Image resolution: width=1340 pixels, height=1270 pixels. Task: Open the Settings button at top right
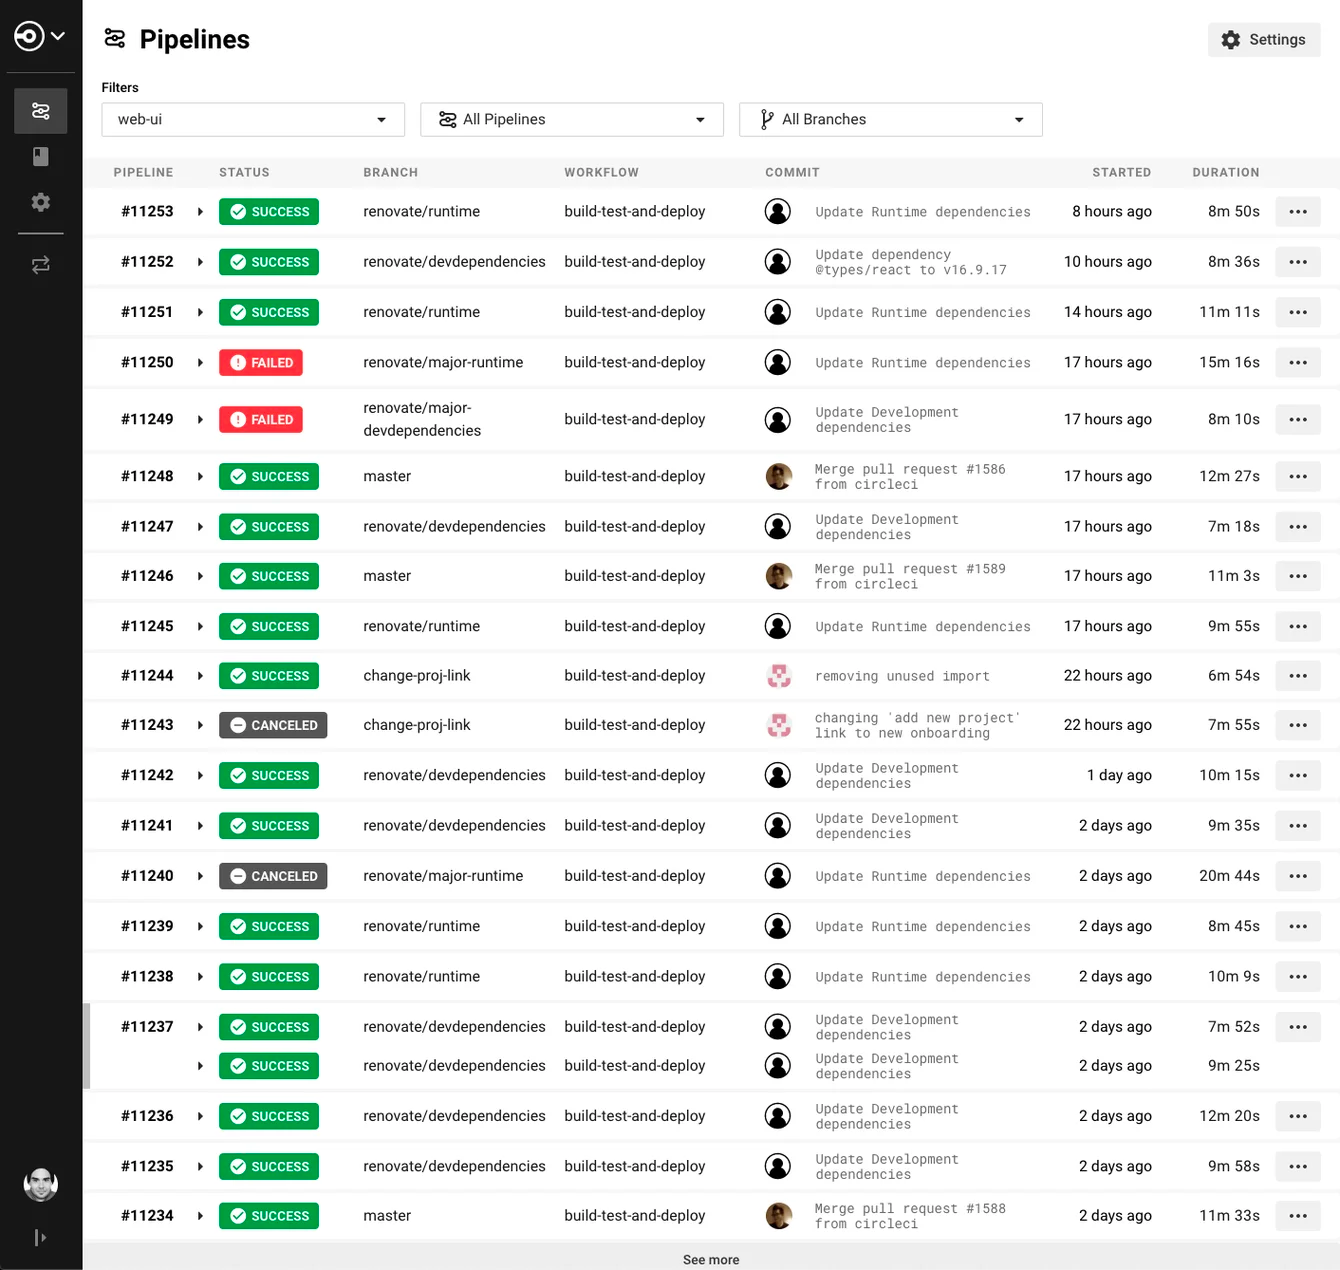(1264, 39)
